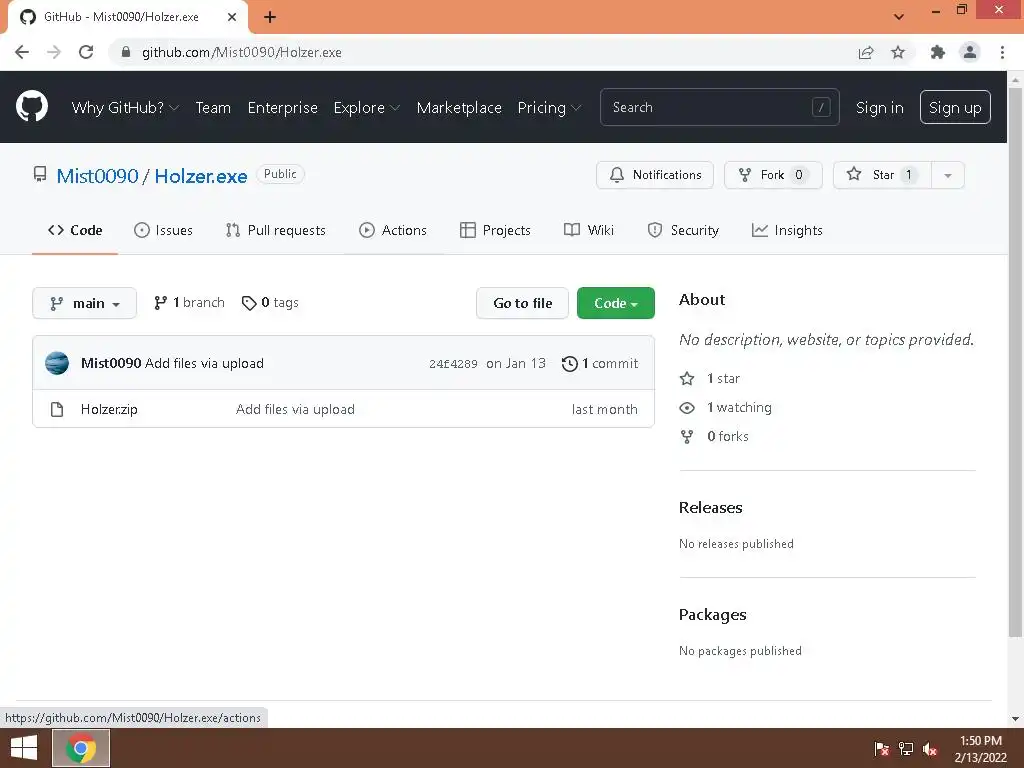This screenshot has height=768, width=1024.
Task: Open the main branch selector dropdown
Action: (x=84, y=303)
